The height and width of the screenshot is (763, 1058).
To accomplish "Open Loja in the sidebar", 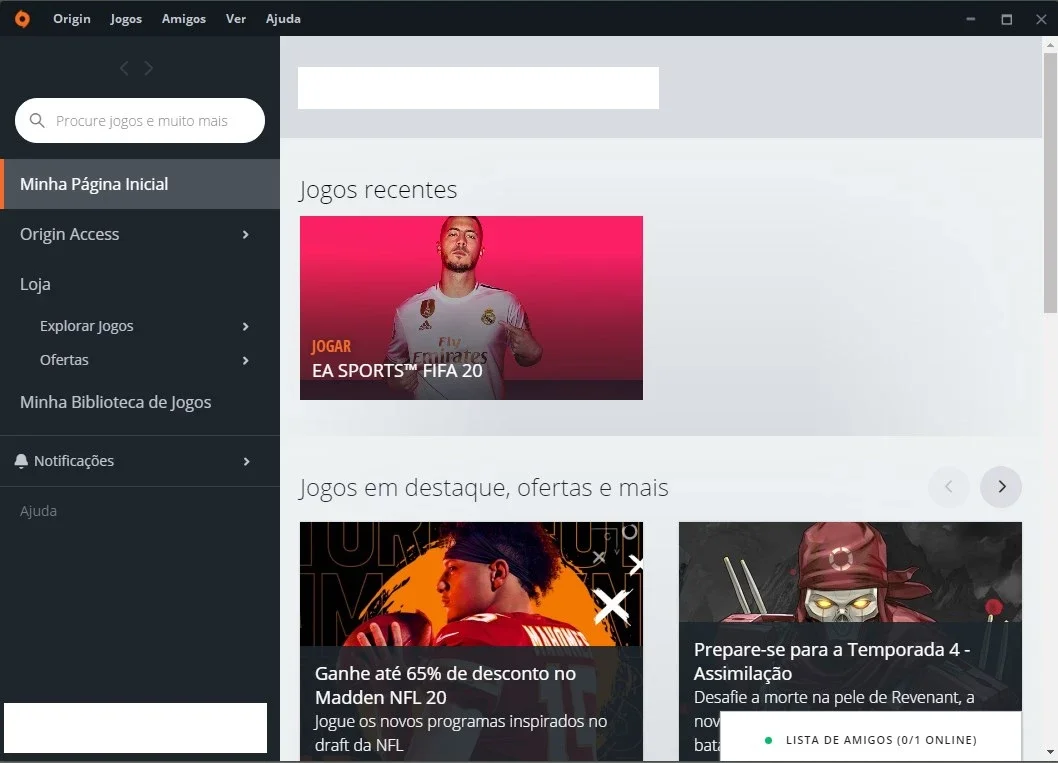I will pos(35,284).
